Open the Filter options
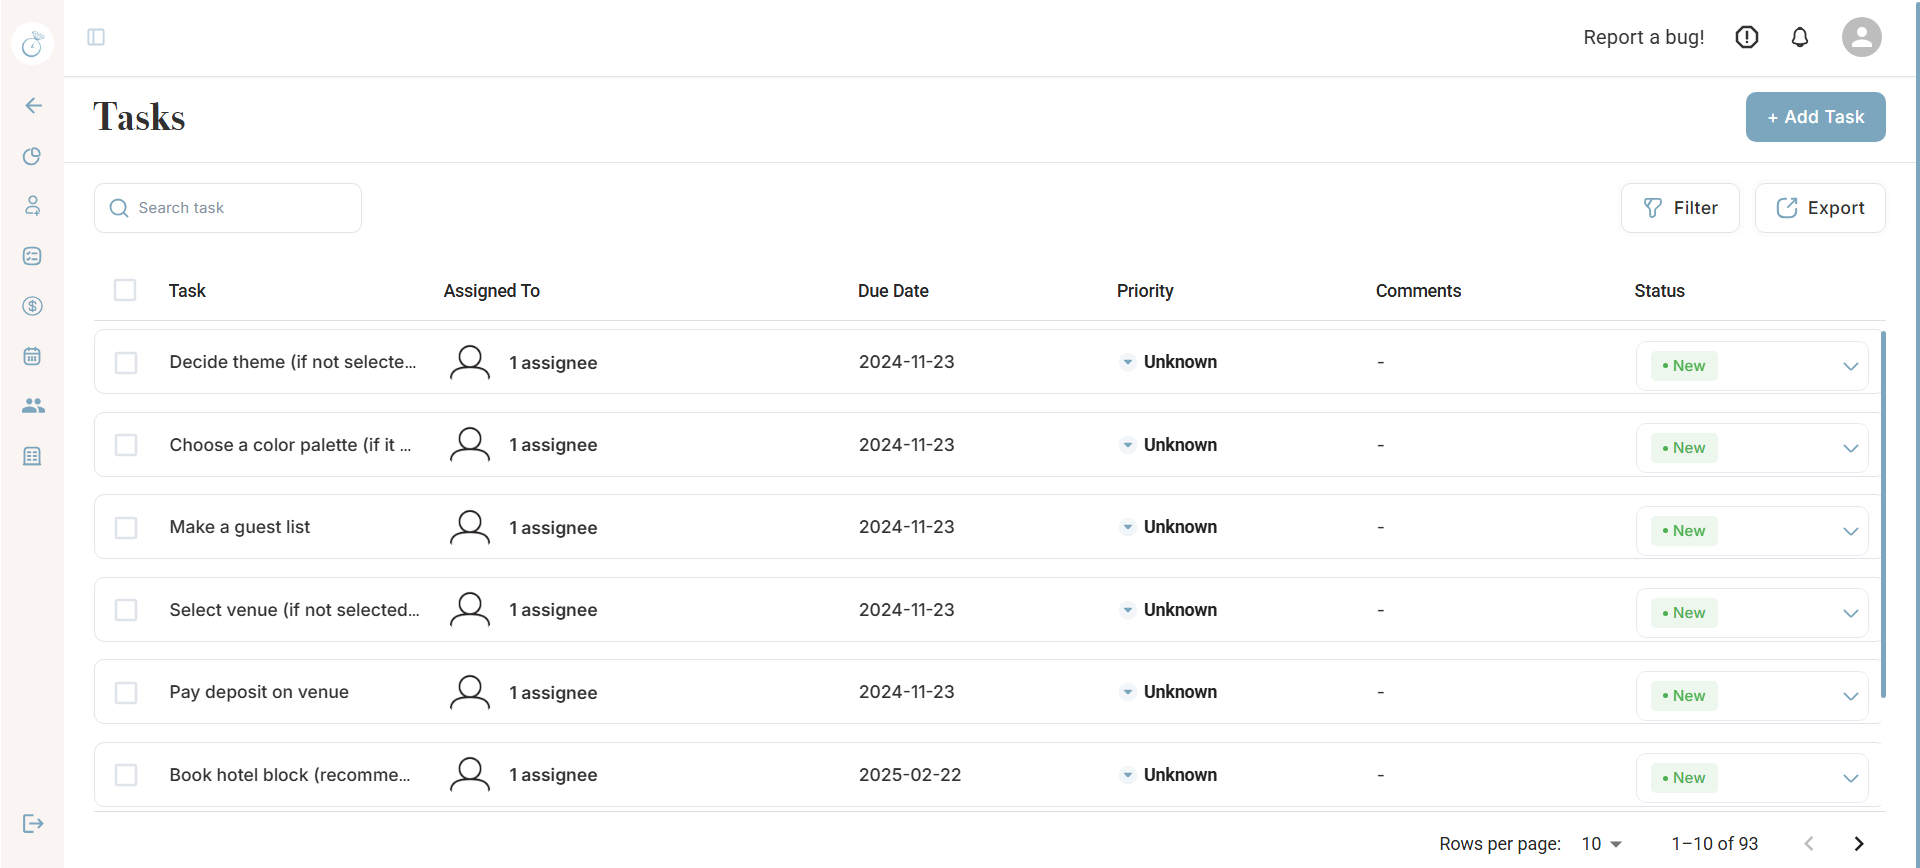 (1680, 208)
